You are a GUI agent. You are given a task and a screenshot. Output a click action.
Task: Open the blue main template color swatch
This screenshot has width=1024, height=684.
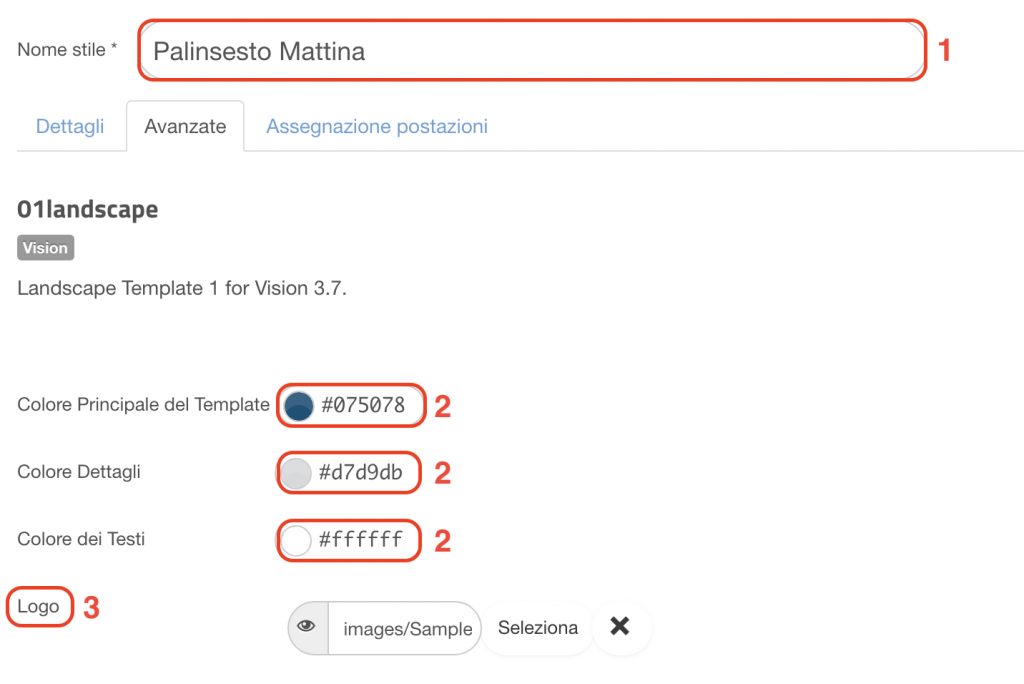299,406
